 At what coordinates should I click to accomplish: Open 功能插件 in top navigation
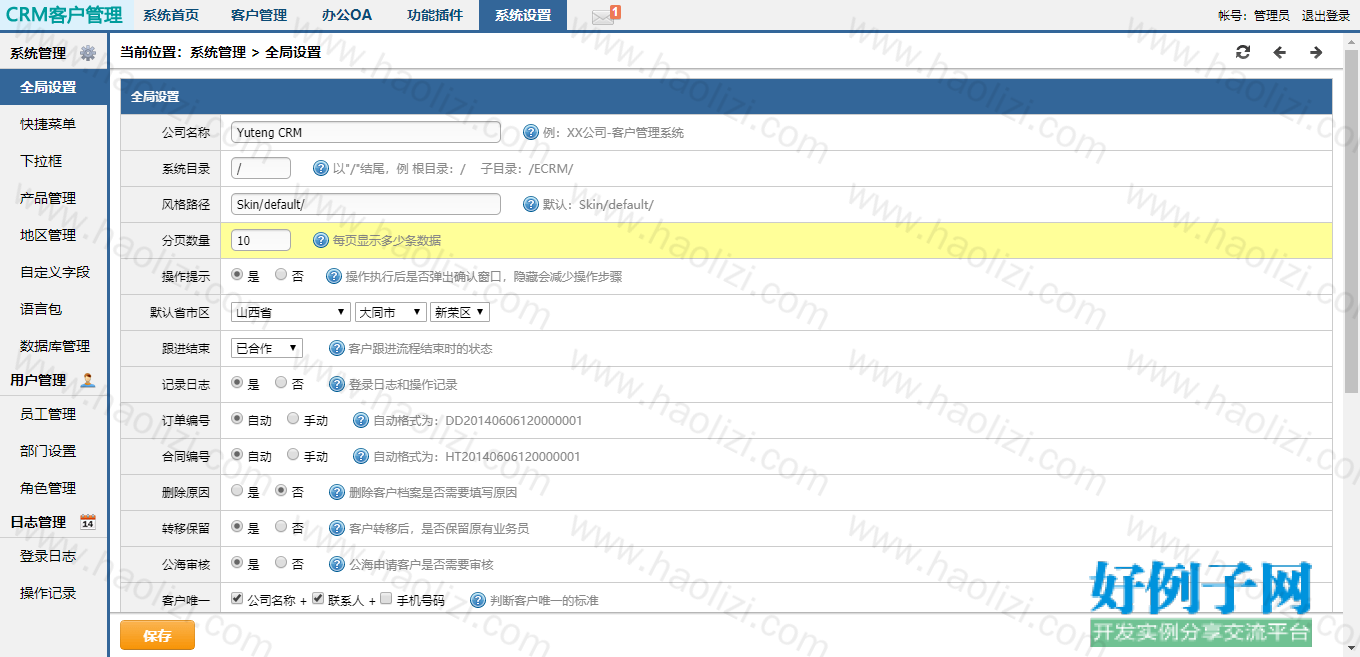(435, 15)
